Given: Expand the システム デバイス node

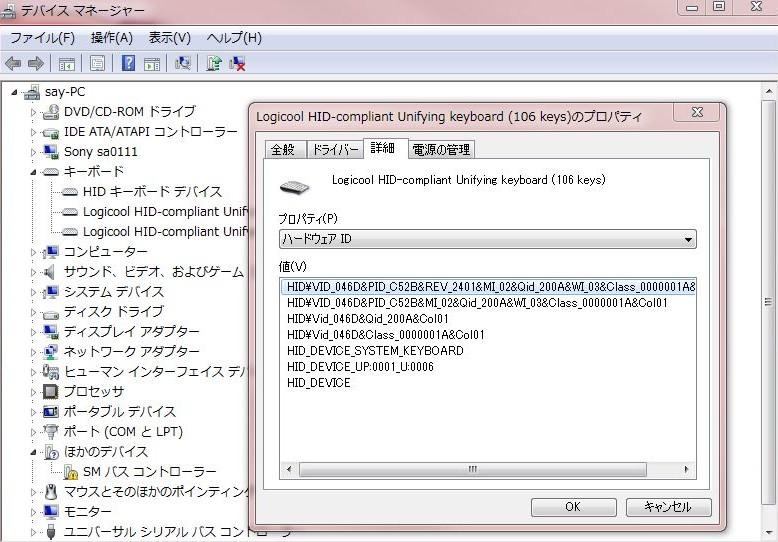Looking at the screenshot, I should tap(33, 292).
